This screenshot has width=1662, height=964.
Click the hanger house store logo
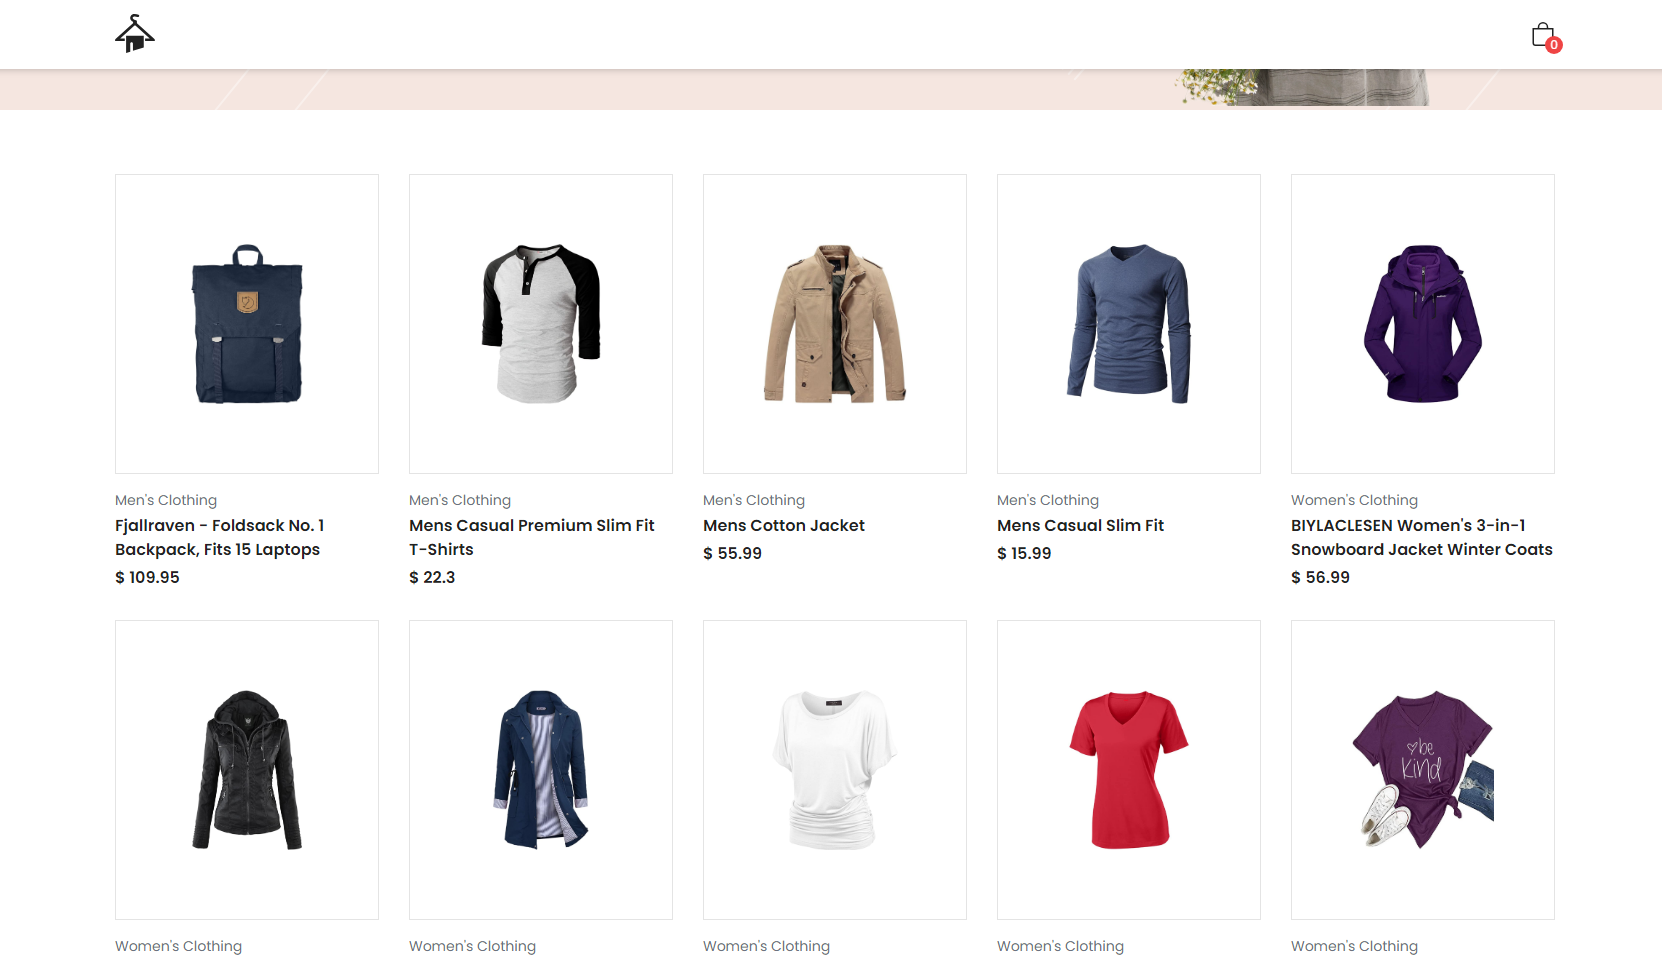pos(135,34)
